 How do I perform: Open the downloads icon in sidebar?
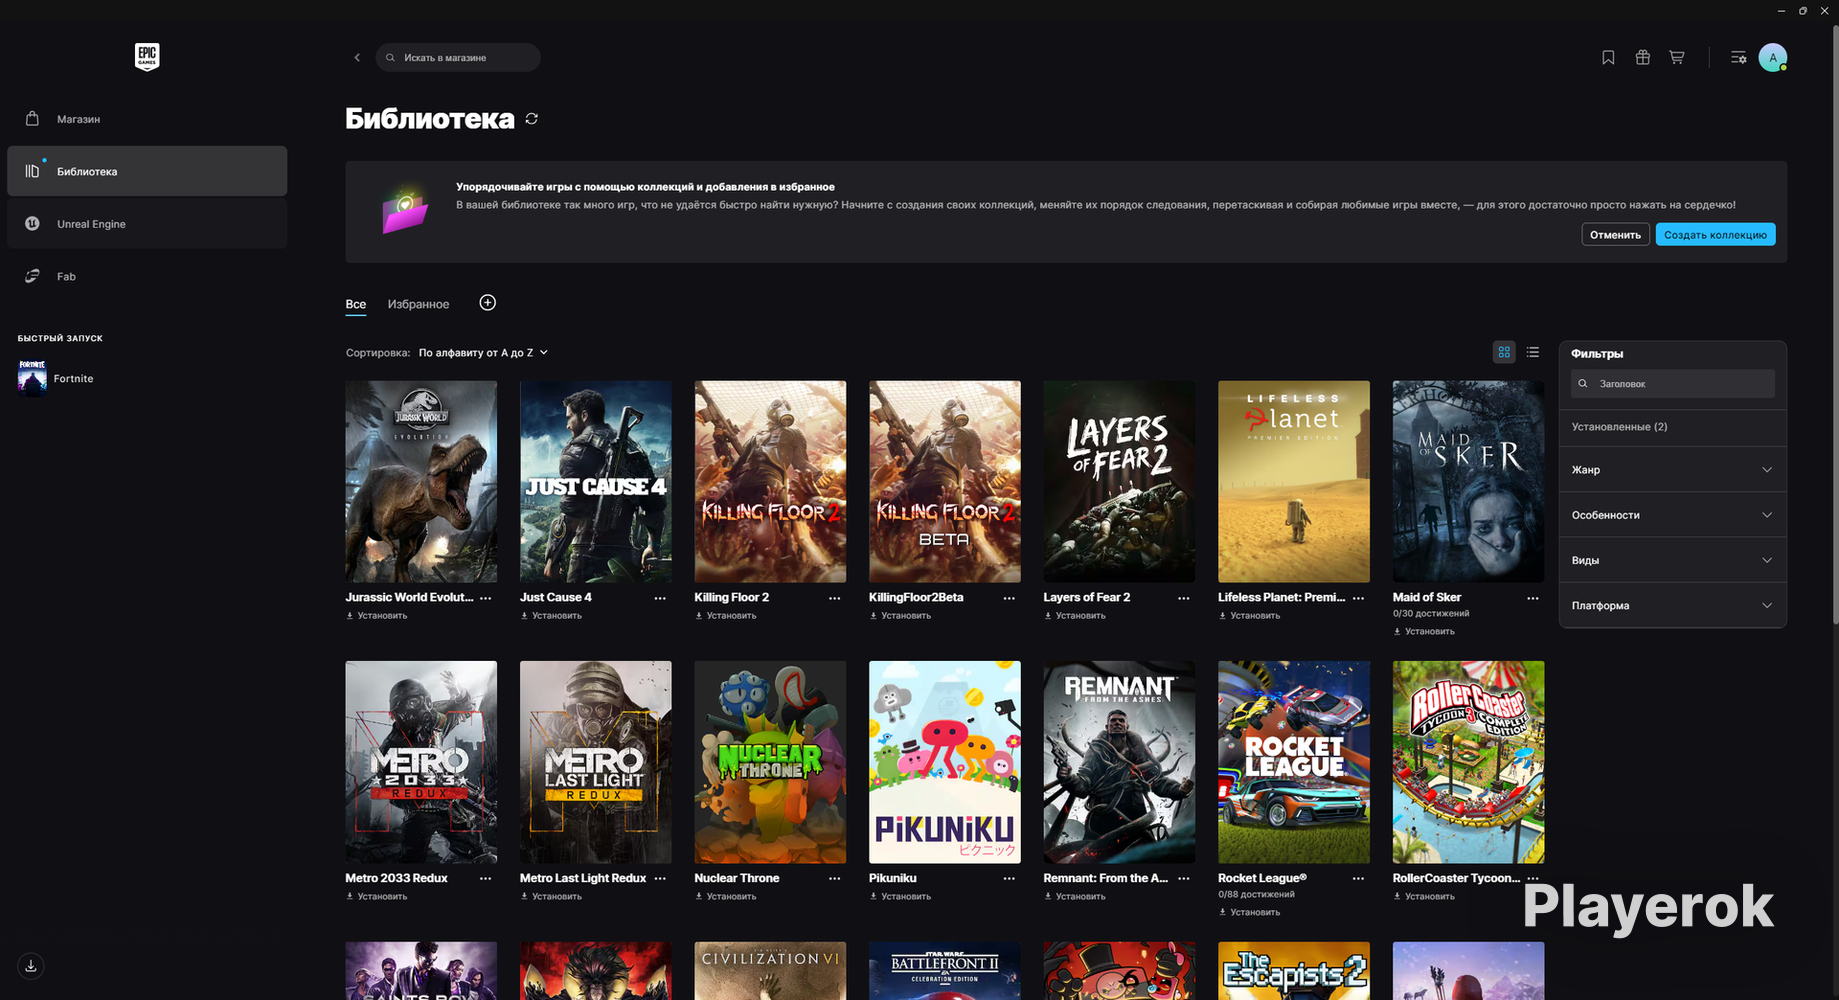[x=31, y=966]
